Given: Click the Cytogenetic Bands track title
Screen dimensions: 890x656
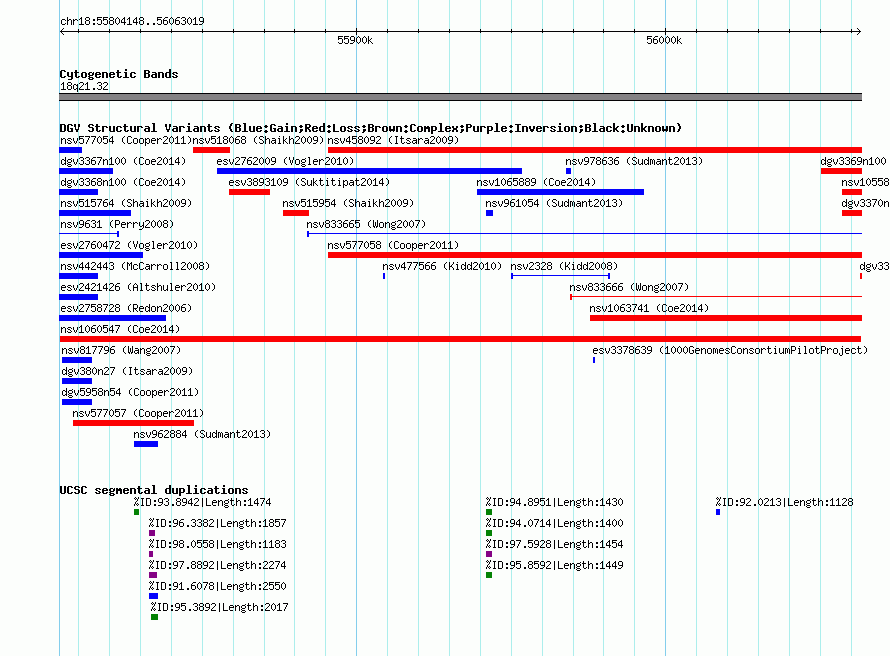Looking at the screenshot, I should click(119, 74).
